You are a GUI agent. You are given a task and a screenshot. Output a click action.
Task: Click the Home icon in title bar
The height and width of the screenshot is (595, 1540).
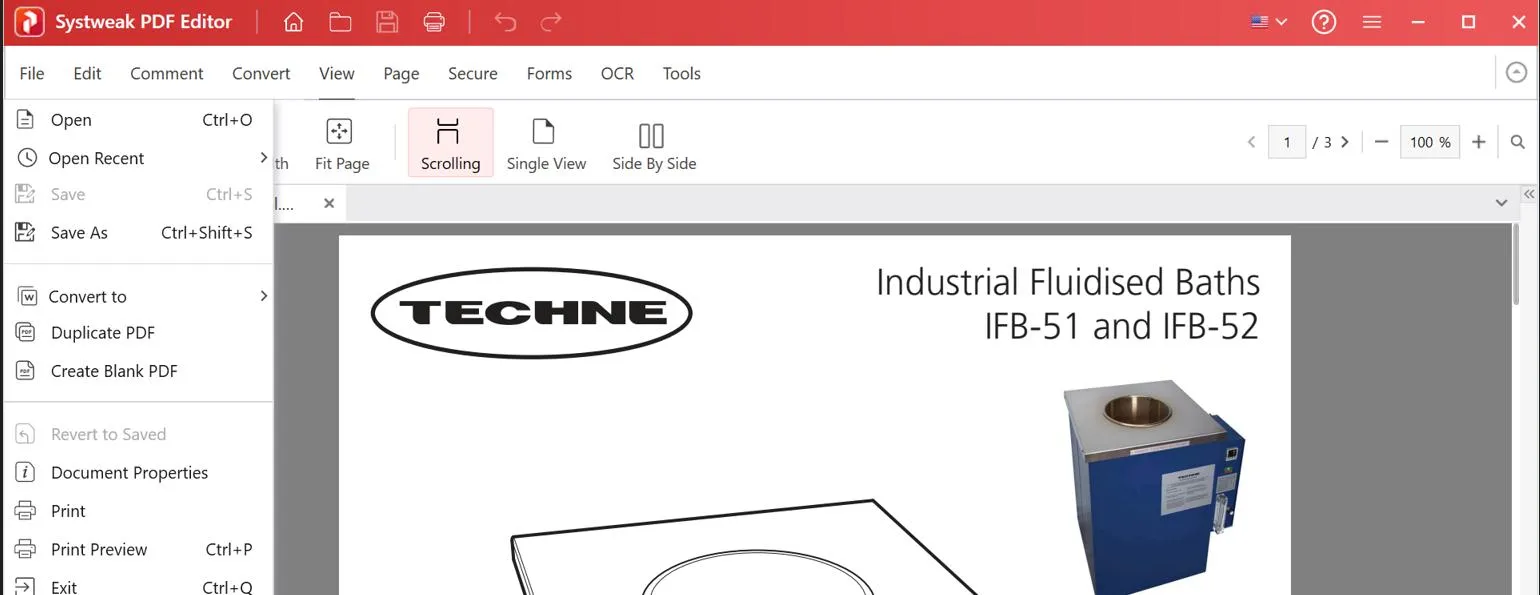(293, 22)
